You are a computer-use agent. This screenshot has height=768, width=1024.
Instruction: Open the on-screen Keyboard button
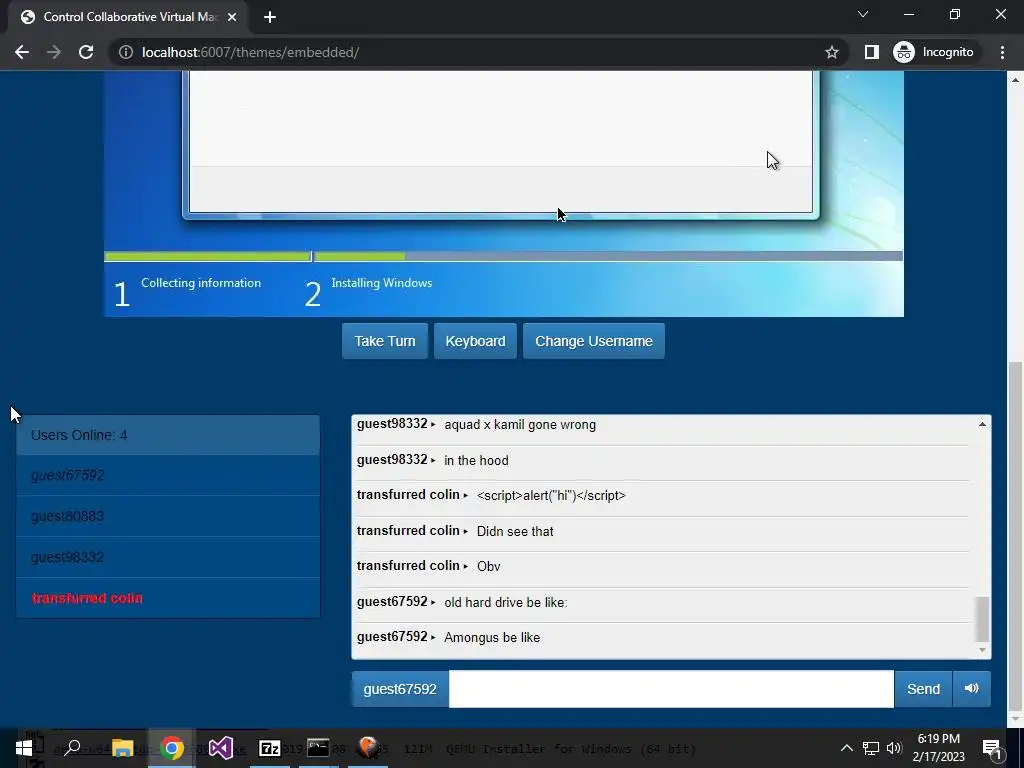(x=475, y=341)
